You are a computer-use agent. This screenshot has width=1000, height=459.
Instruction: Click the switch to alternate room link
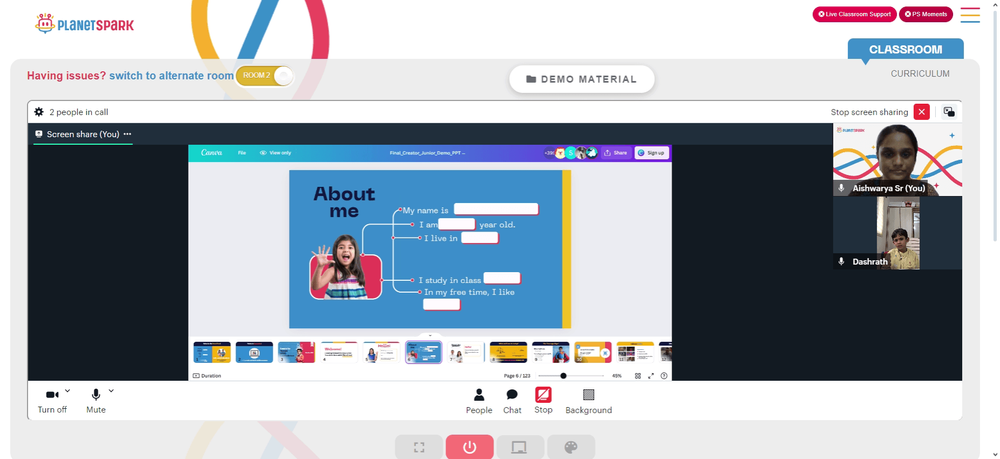pyautogui.click(x=172, y=76)
